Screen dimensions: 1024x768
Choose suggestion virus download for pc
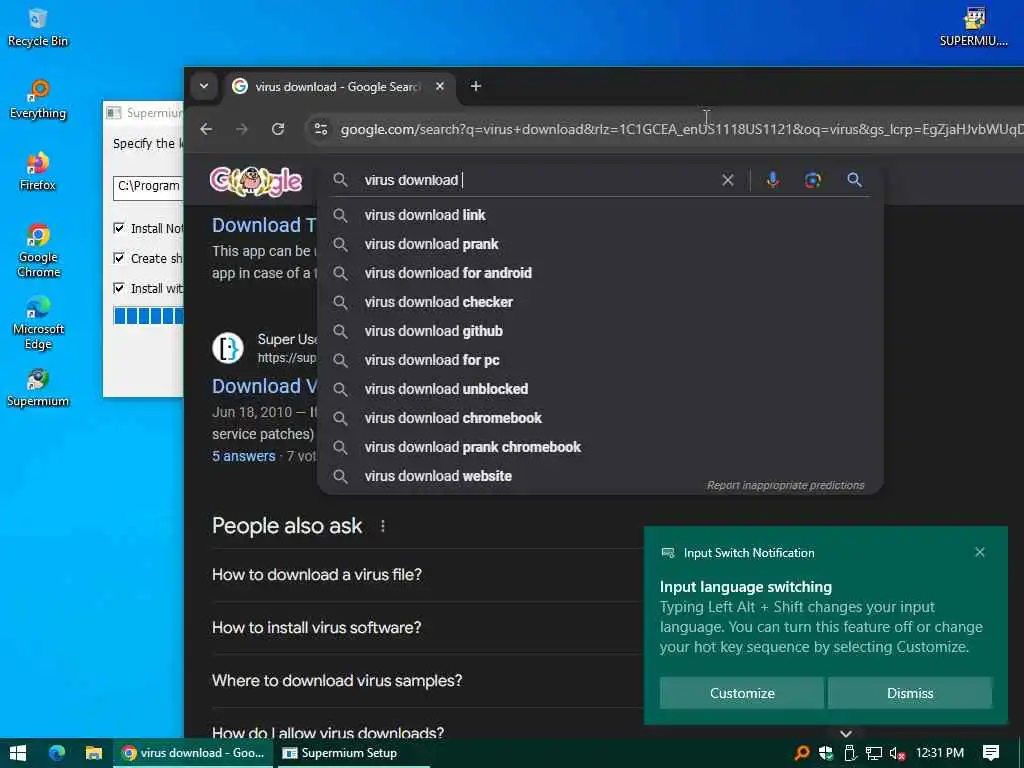pos(600,360)
